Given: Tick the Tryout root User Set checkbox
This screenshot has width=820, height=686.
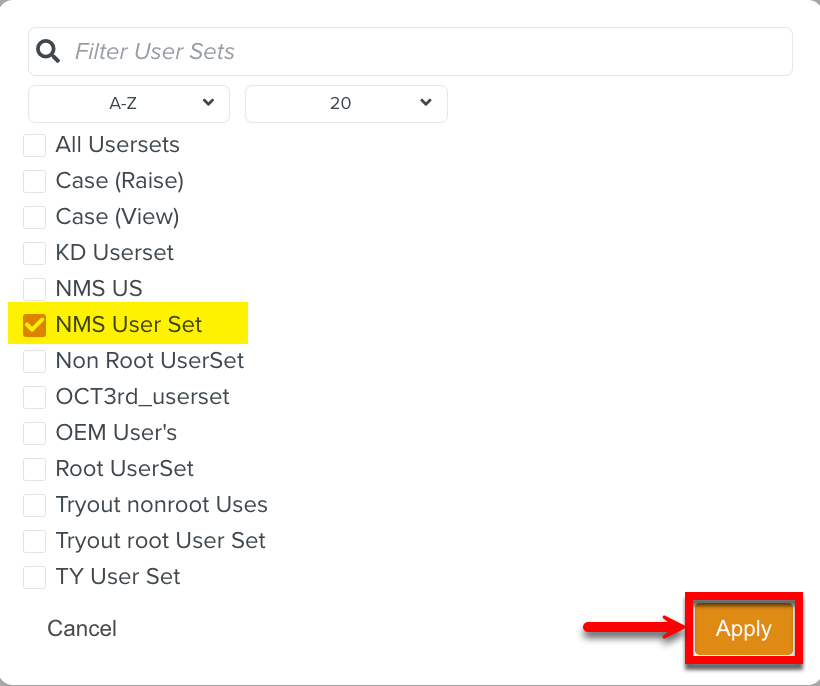Looking at the screenshot, I should click(x=35, y=541).
